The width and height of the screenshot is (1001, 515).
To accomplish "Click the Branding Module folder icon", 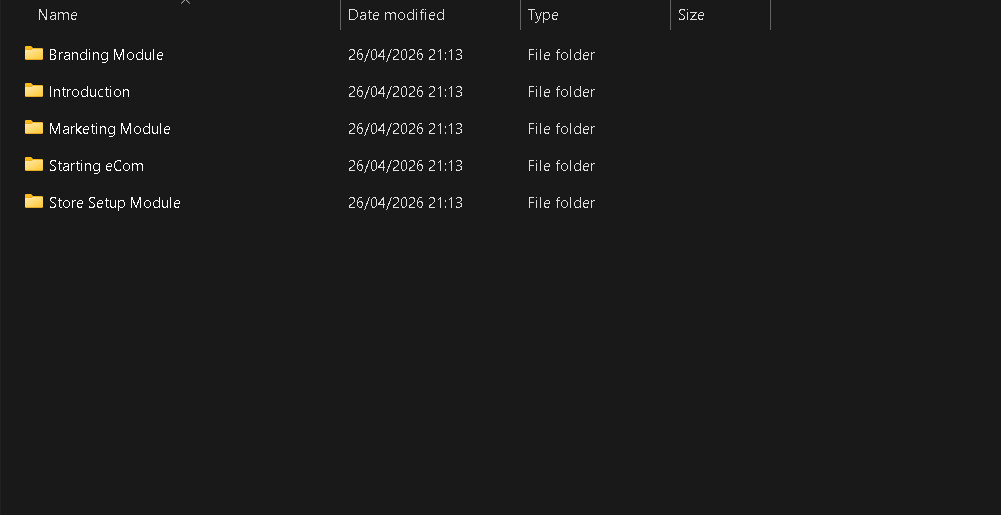I will click(34, 54).
